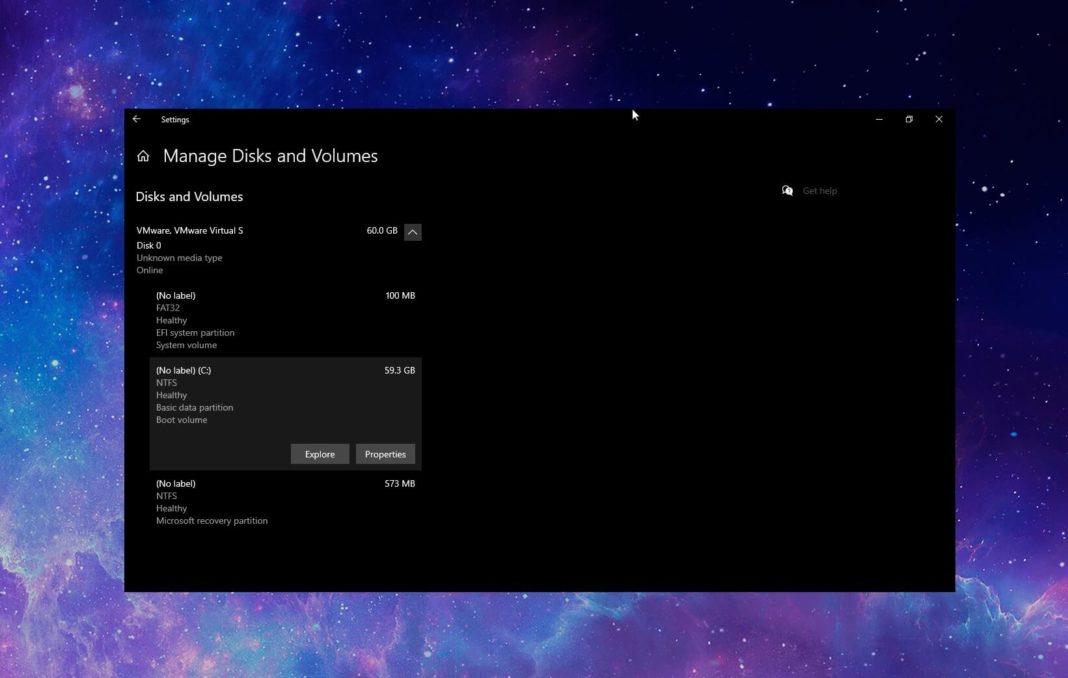Click the Unknown media type label
The image size is (1068, 678).
coord(180,257)
